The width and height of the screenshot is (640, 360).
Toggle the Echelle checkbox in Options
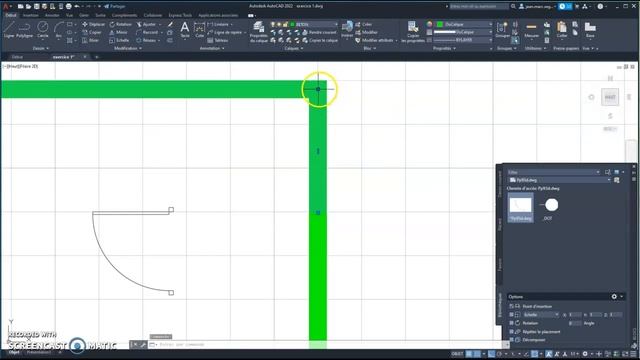[511, 315]
